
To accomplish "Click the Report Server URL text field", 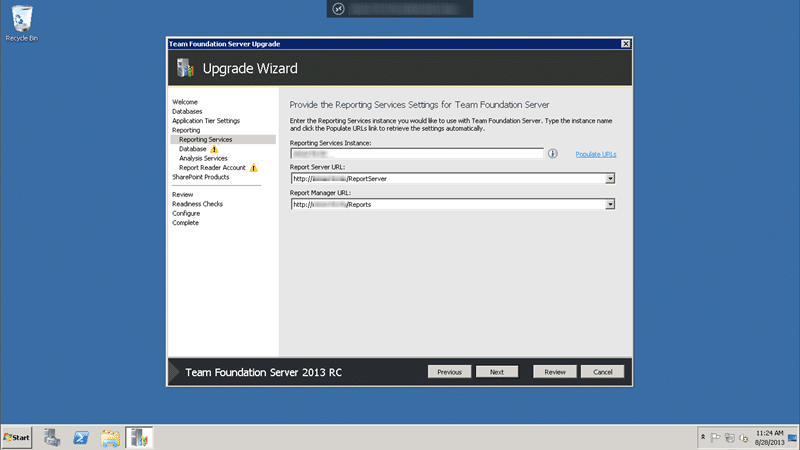I will pos(448,179).
